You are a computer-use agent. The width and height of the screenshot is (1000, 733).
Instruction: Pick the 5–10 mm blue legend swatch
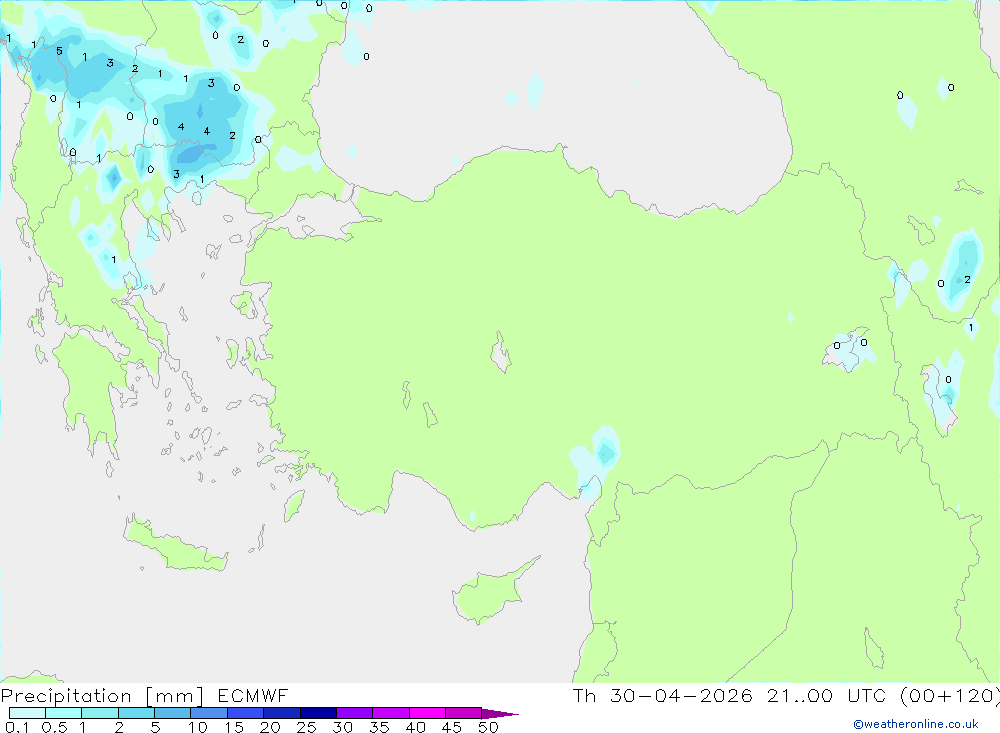[173, 713]
